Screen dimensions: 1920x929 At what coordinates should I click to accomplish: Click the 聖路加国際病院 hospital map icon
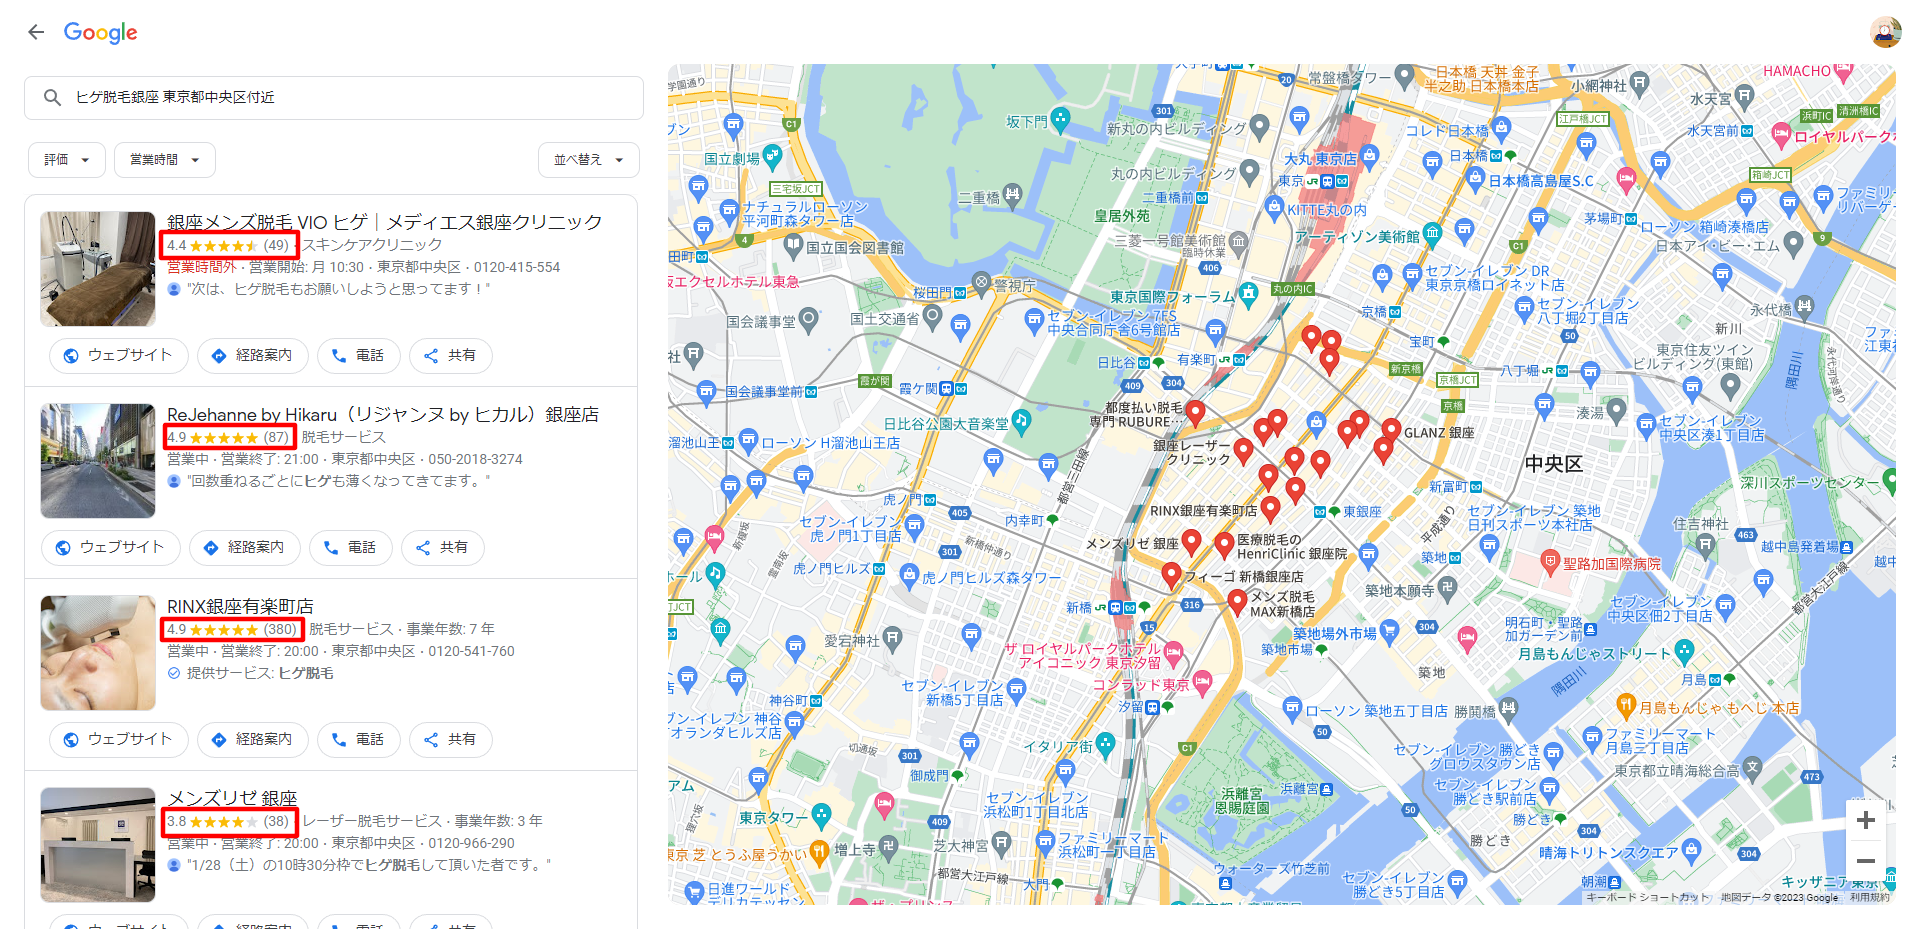pos(1550,562)
